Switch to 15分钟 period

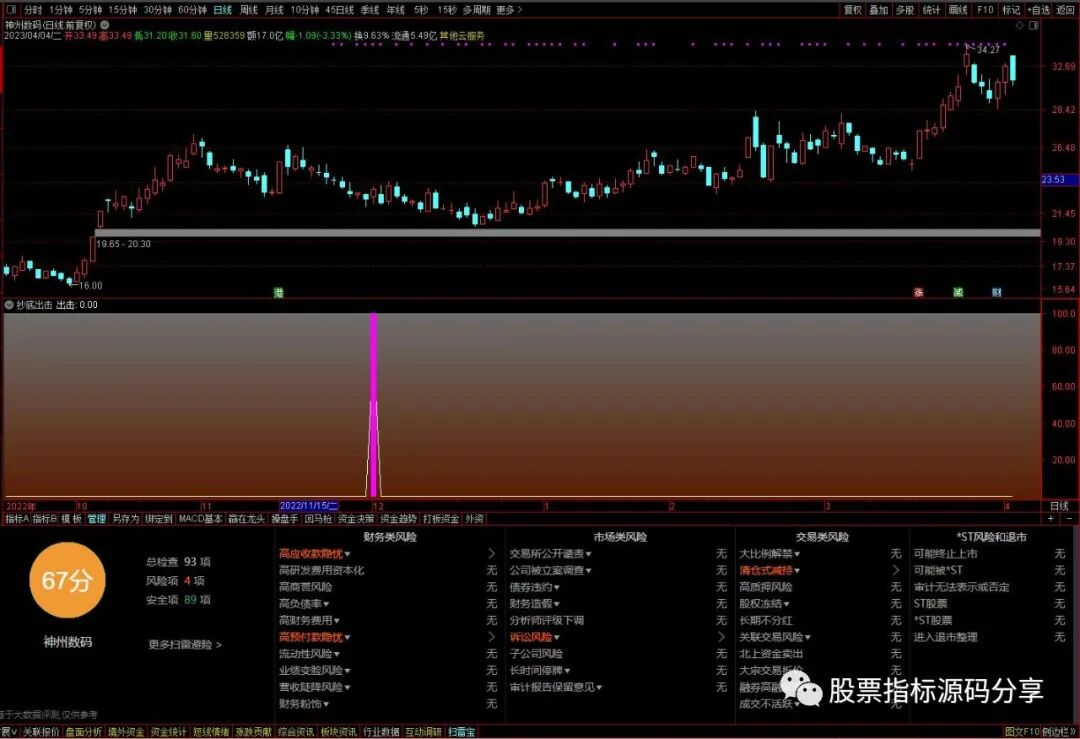point(123,10)
